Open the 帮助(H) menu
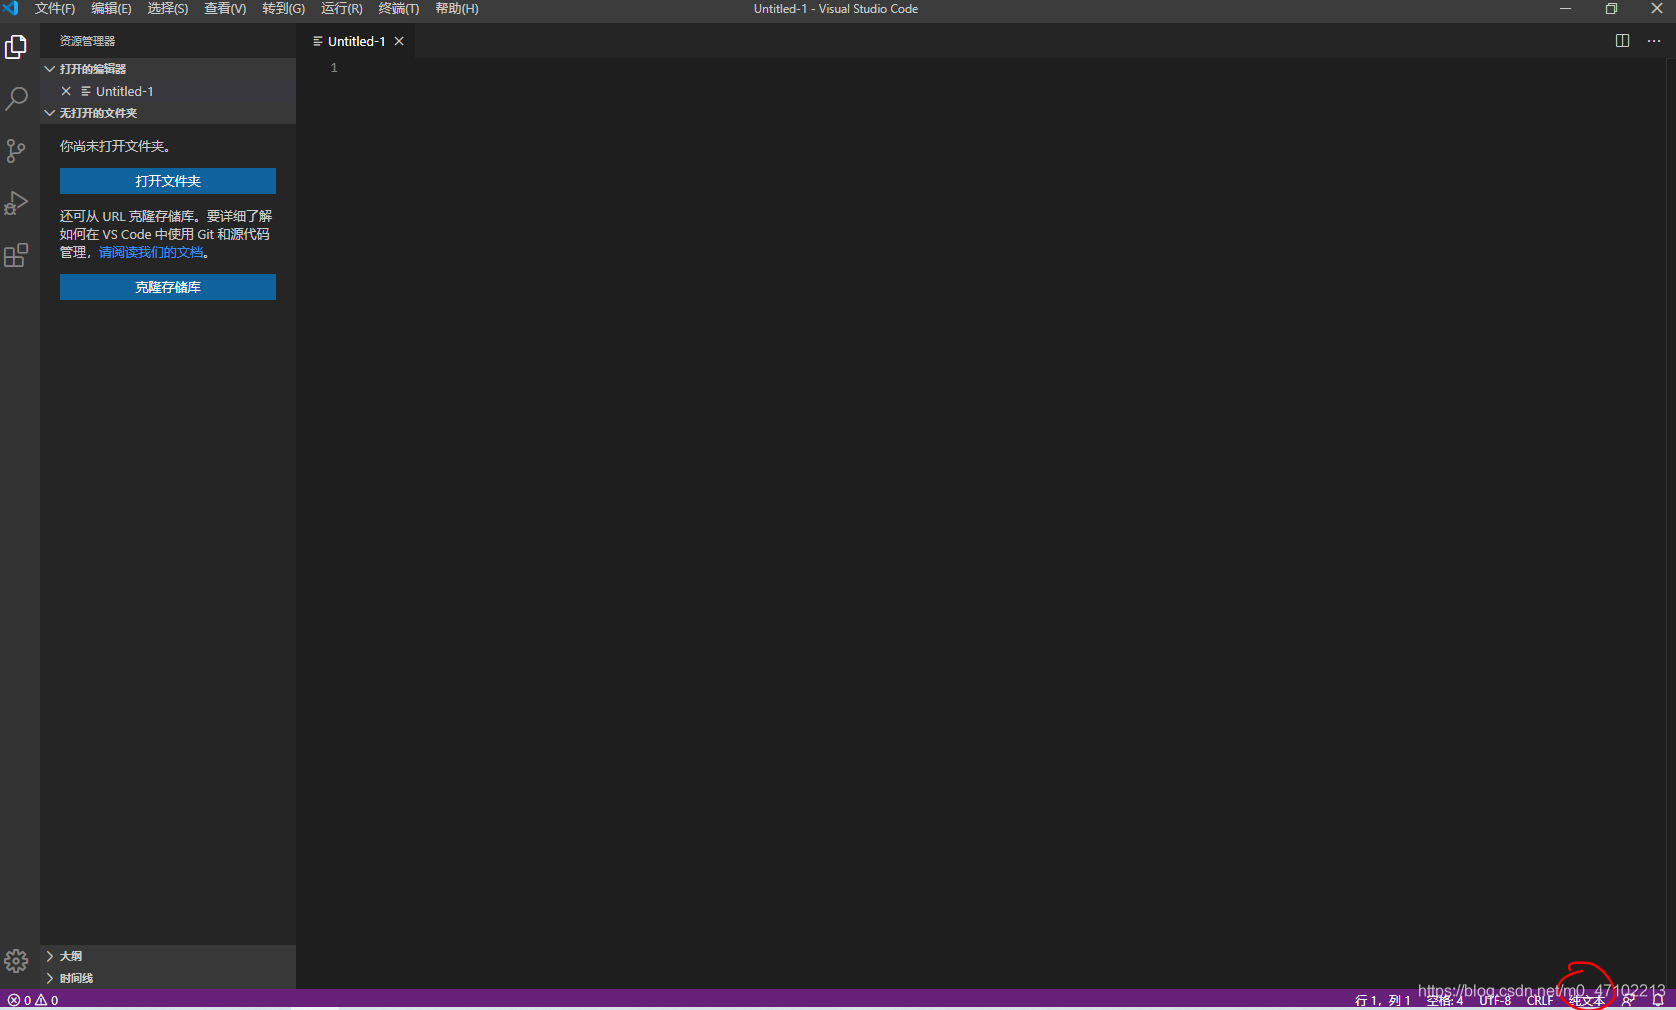This screenshot has height=1010, width=1676. pos(457,8)
